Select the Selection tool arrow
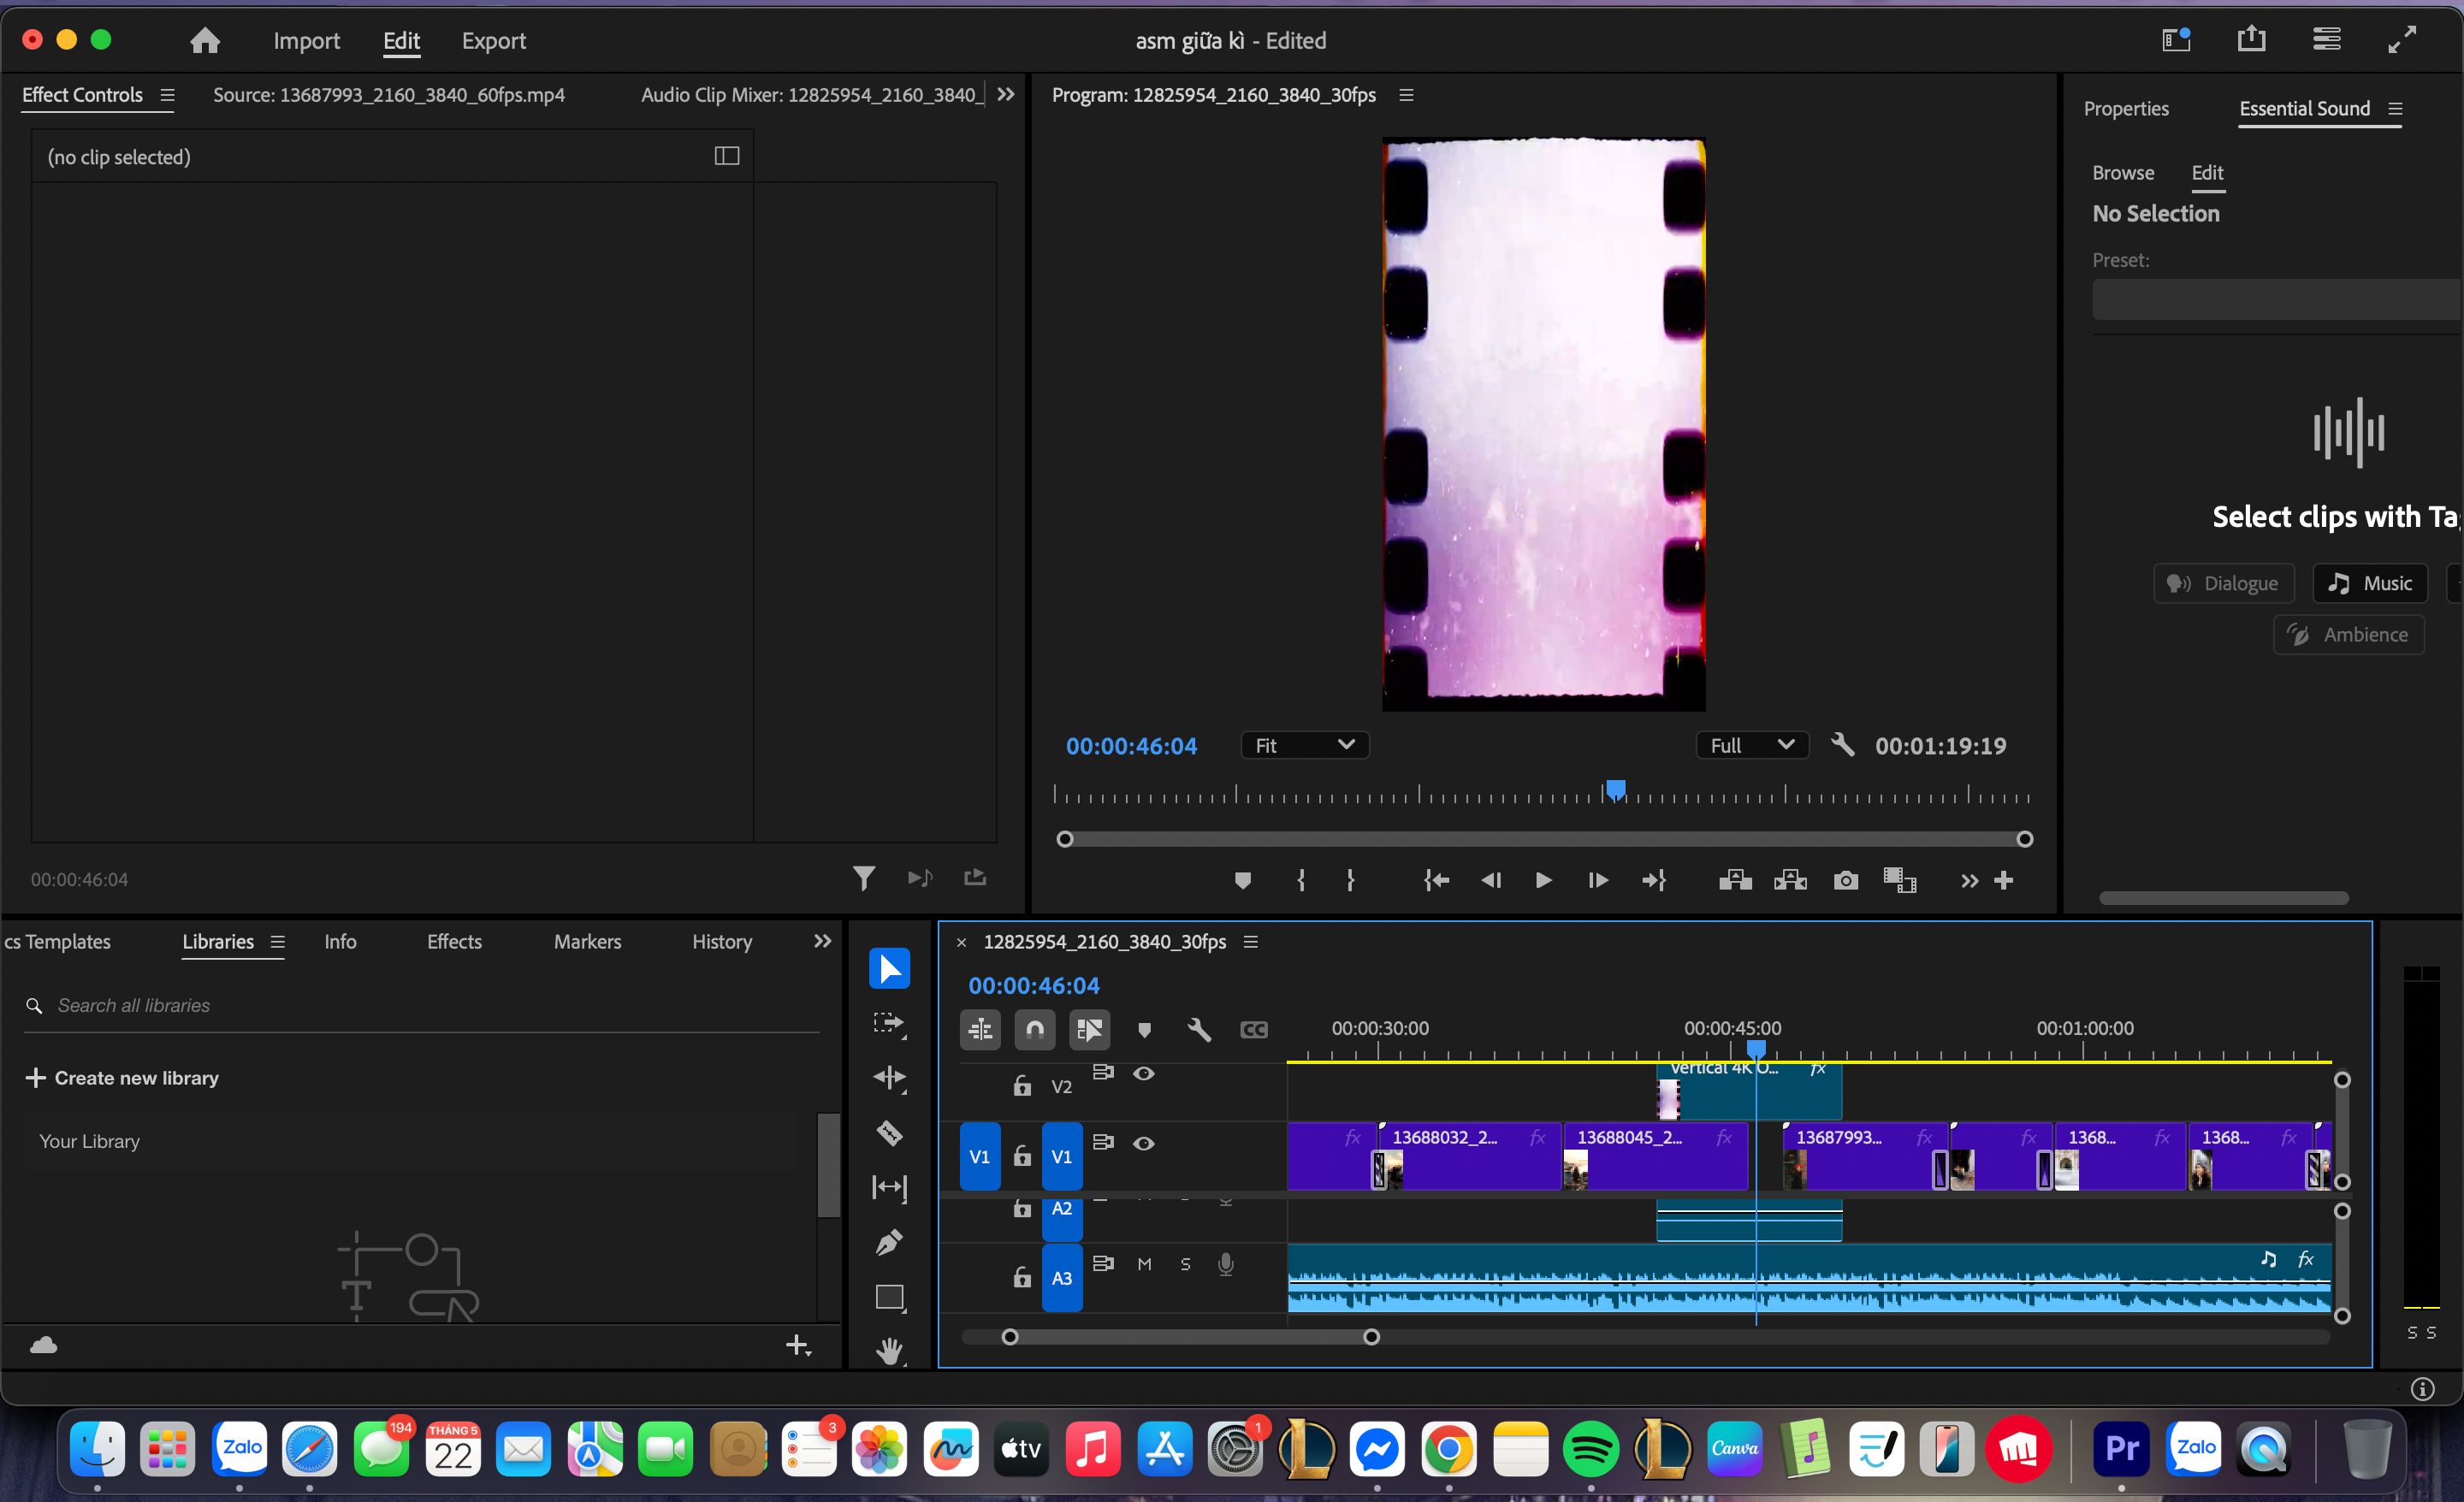This screenshot has height=1502, width=2464. [x=889, y=968]
